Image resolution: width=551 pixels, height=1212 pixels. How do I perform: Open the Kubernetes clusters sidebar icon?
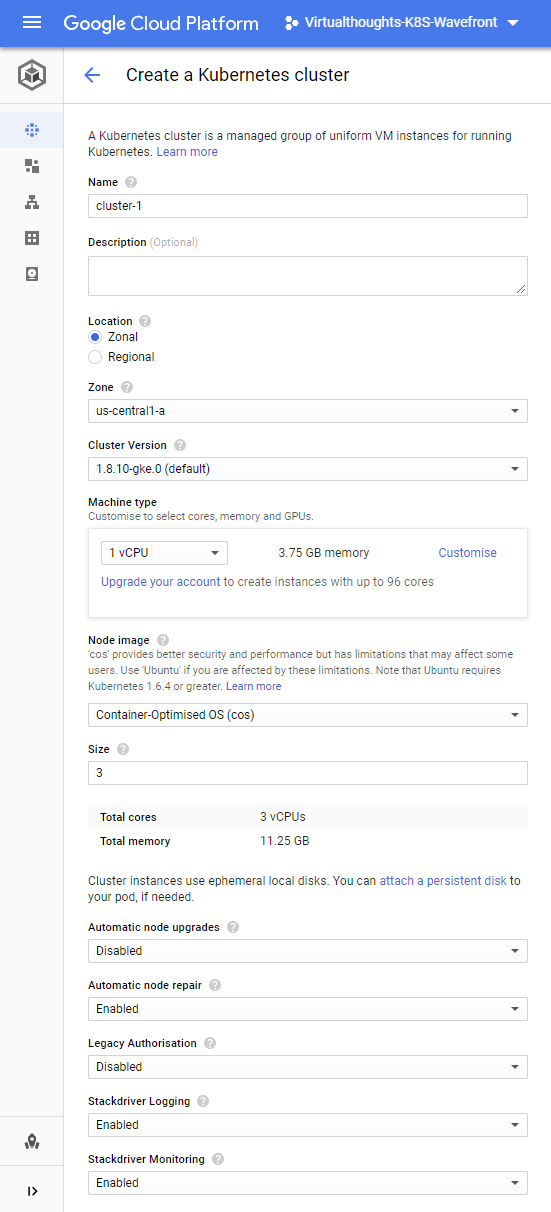click(32, 130)
